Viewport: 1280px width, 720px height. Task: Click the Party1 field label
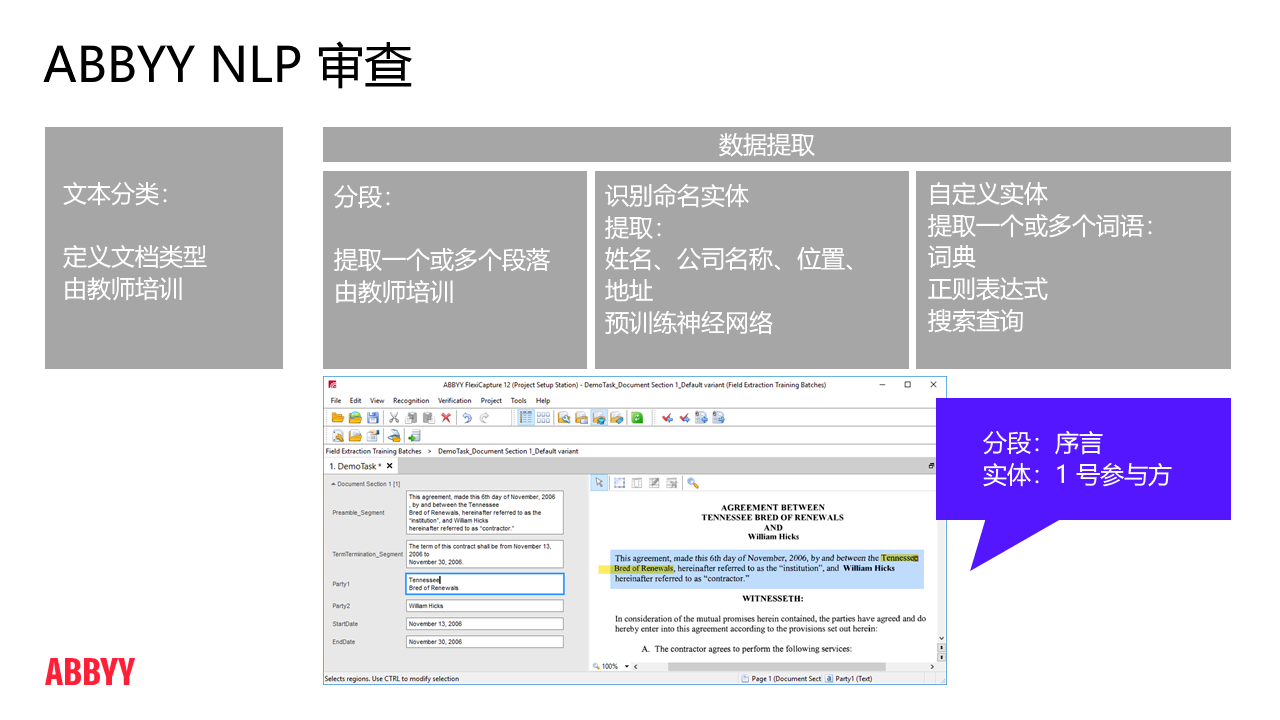point(341,584)
